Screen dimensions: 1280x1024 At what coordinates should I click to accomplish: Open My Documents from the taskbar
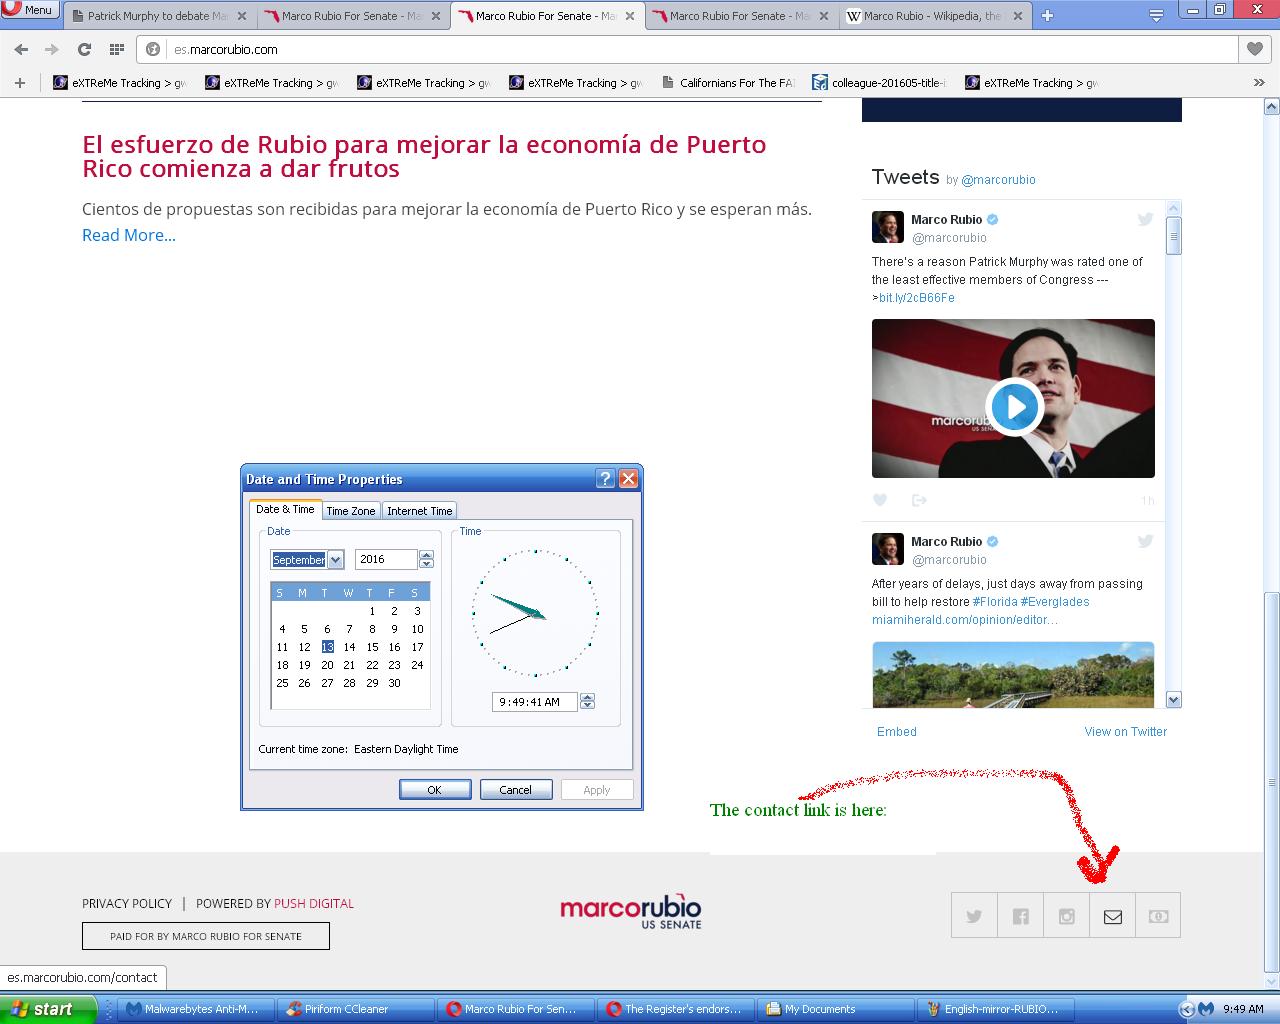pyautogui.click(x=834, y=1009)
